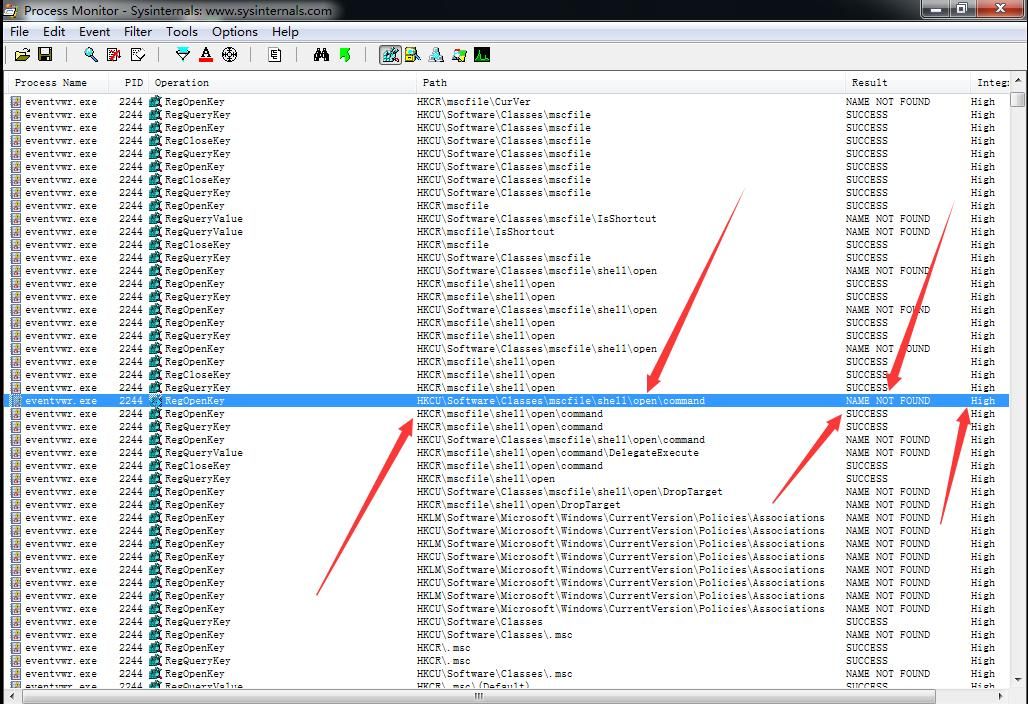Click NAME NOT FOUND in HKCR\mscfile\CurVer row
The width and height of the screenshot is (1028, 704).
coord(888,102)
